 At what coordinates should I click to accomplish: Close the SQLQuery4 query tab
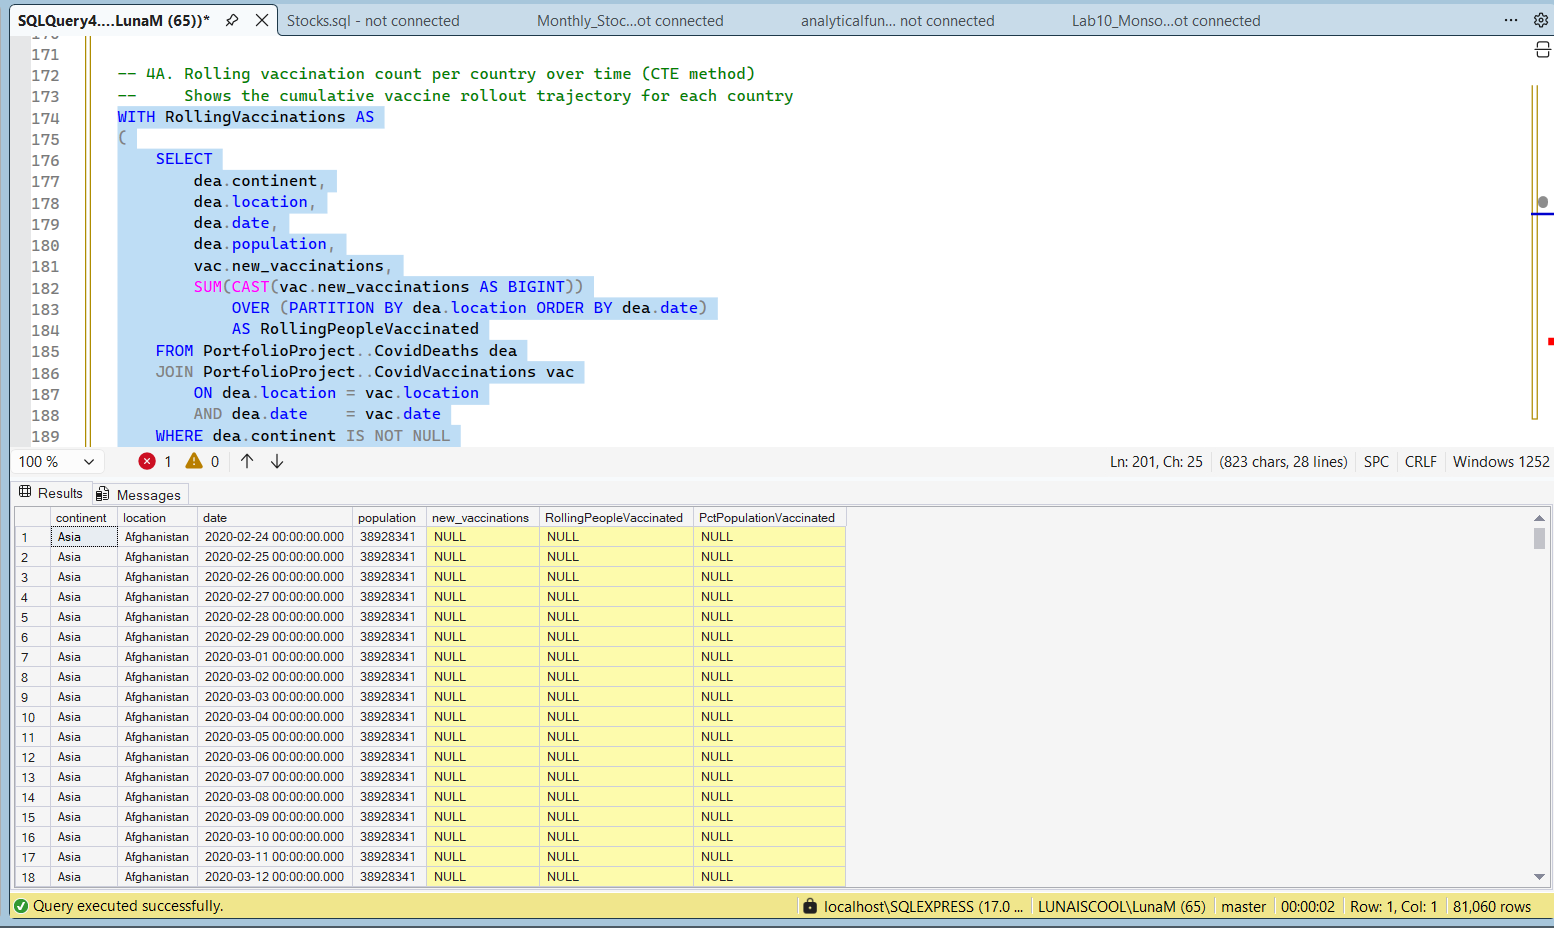point(262,20)
